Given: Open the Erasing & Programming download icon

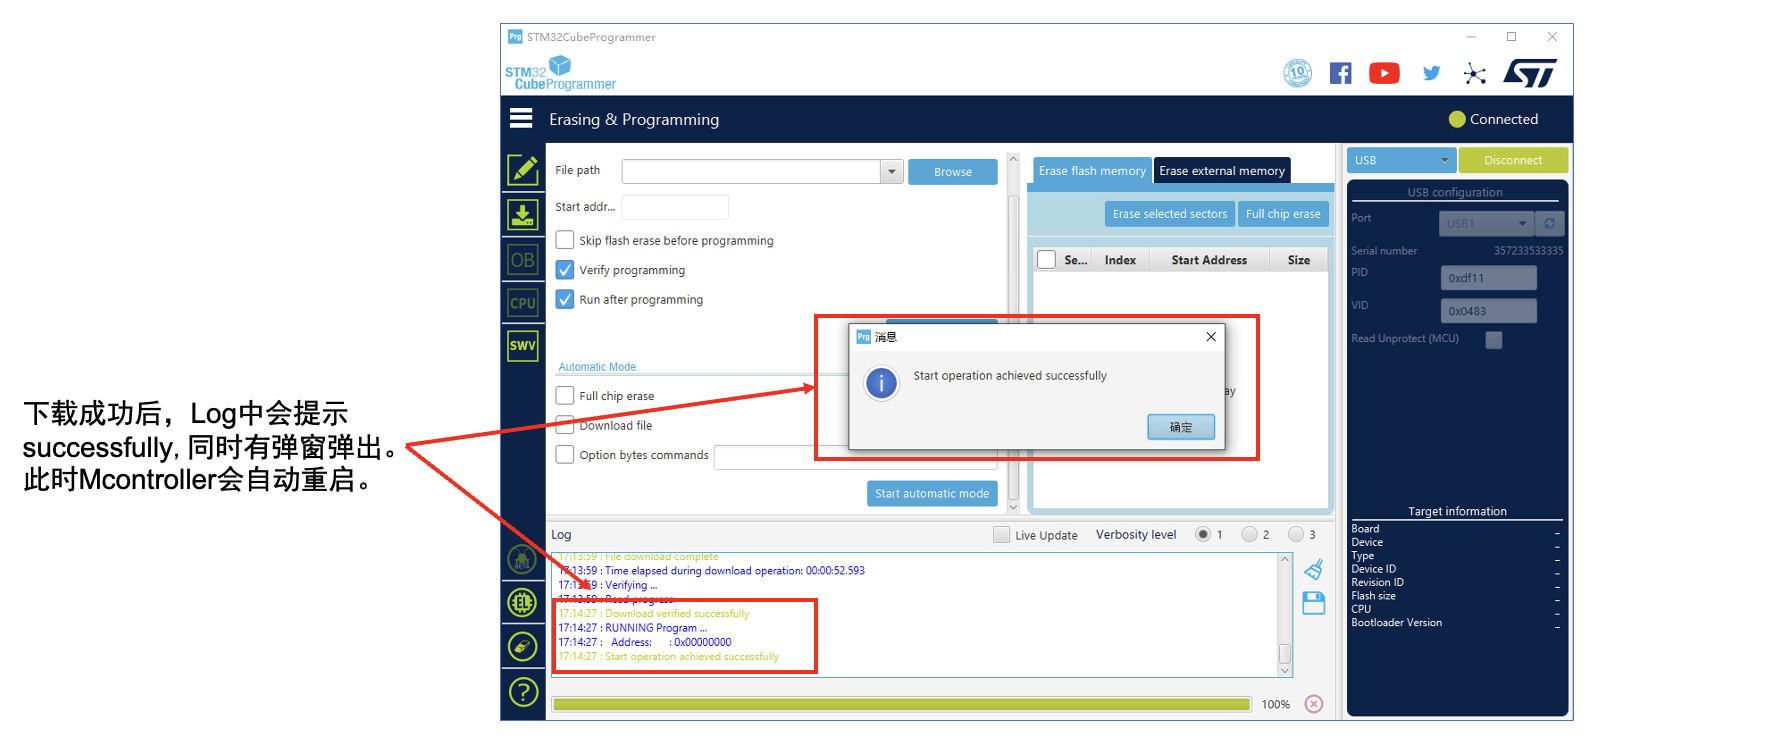Looking at the screenshot, I should pos(522,214).
